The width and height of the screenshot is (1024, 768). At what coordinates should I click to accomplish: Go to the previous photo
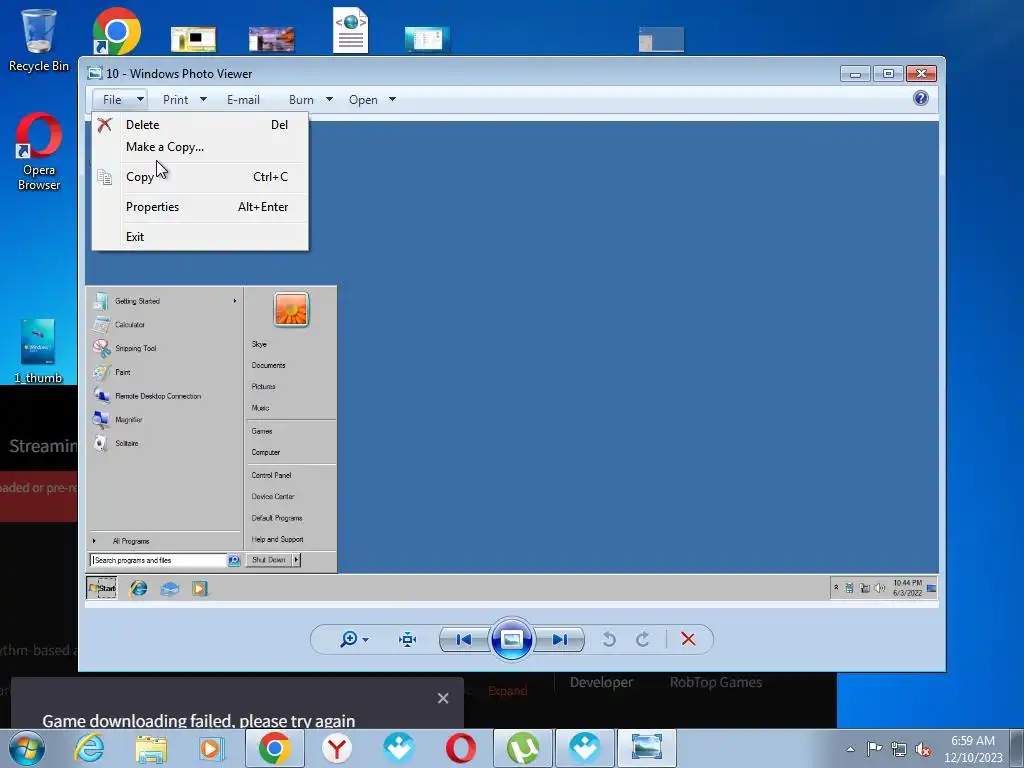[464, 639]
